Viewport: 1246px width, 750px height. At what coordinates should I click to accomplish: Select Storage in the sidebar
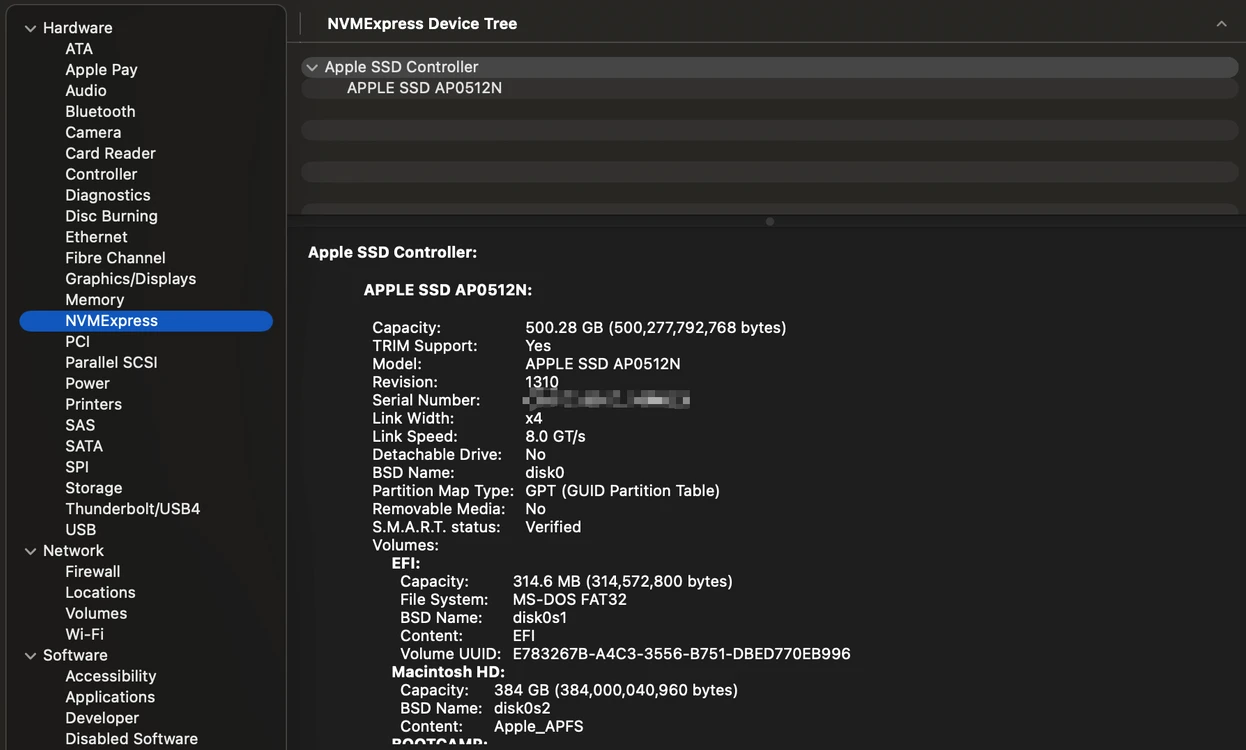(94, 488)
